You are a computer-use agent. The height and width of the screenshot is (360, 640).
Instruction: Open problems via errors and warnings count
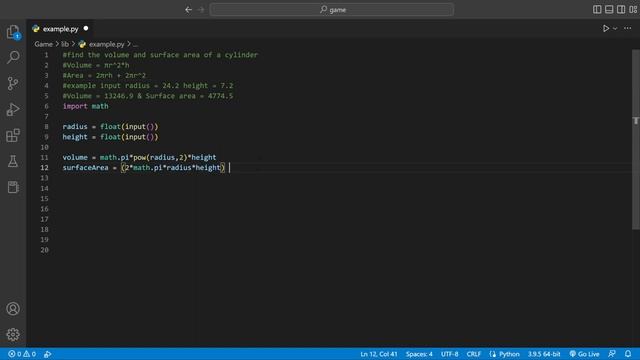click(x=22, y=354)
